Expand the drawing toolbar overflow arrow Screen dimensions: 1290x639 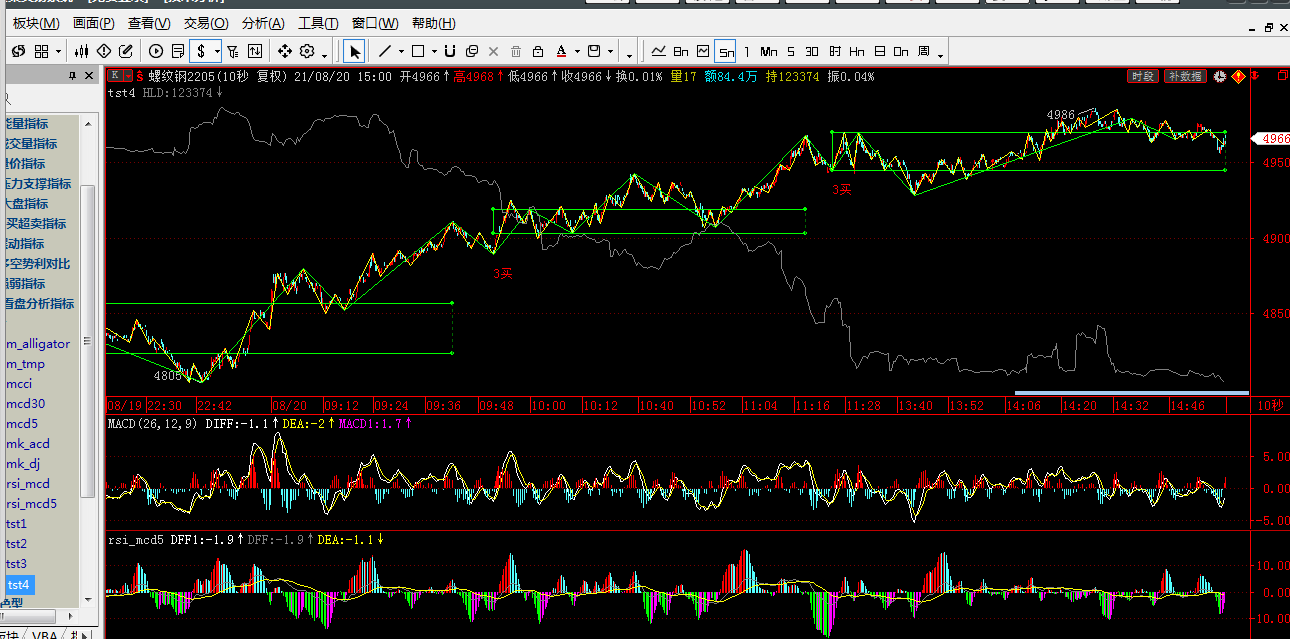[x=629, y=54]
